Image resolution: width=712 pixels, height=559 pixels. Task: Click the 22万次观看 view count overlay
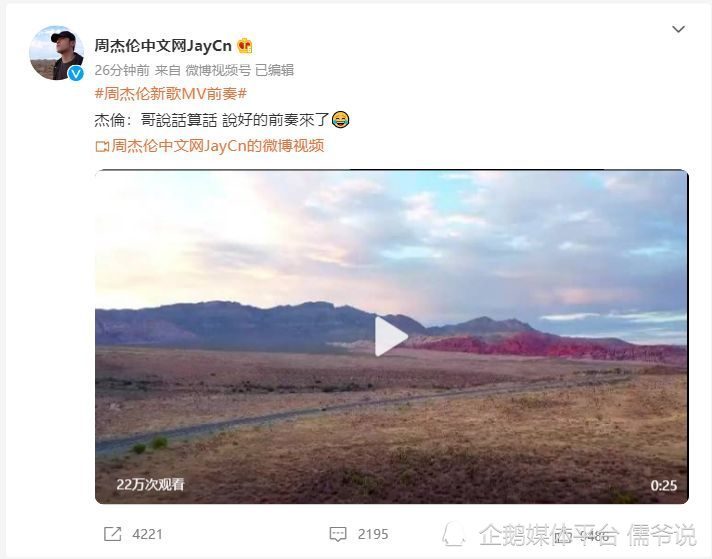click(x=150, y=485)
